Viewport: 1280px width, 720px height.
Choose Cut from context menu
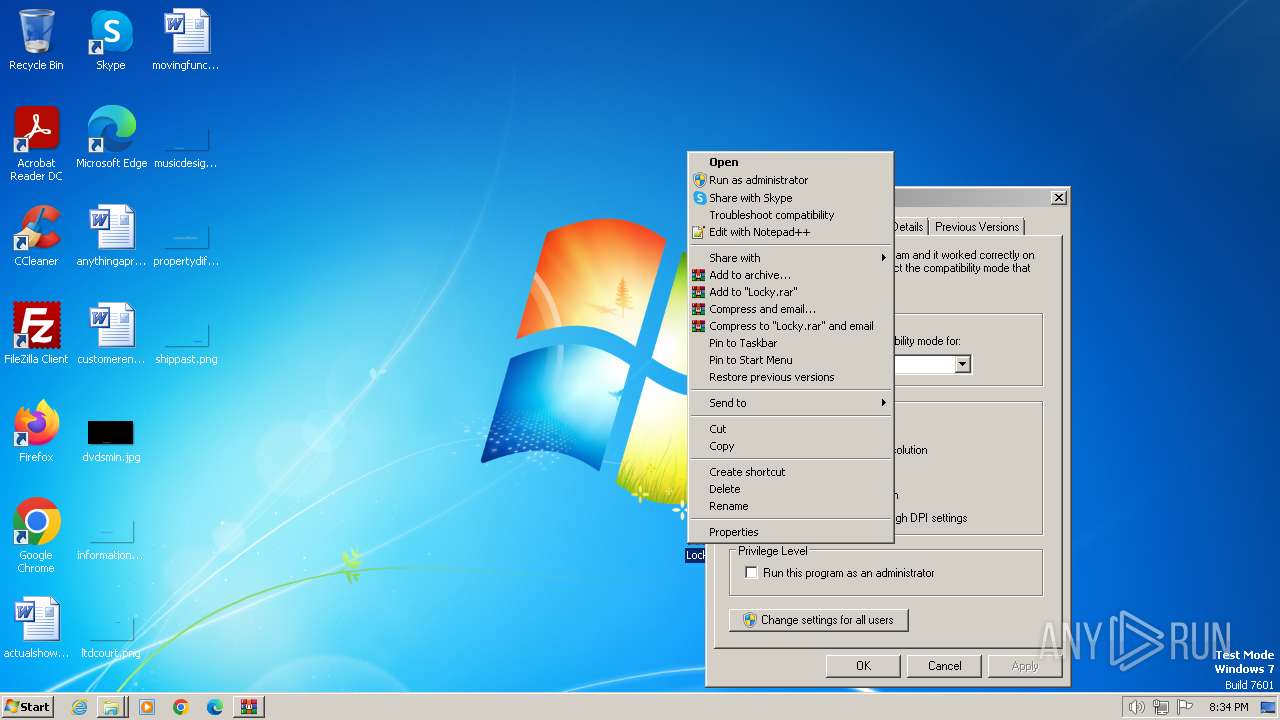click(790, 429)
